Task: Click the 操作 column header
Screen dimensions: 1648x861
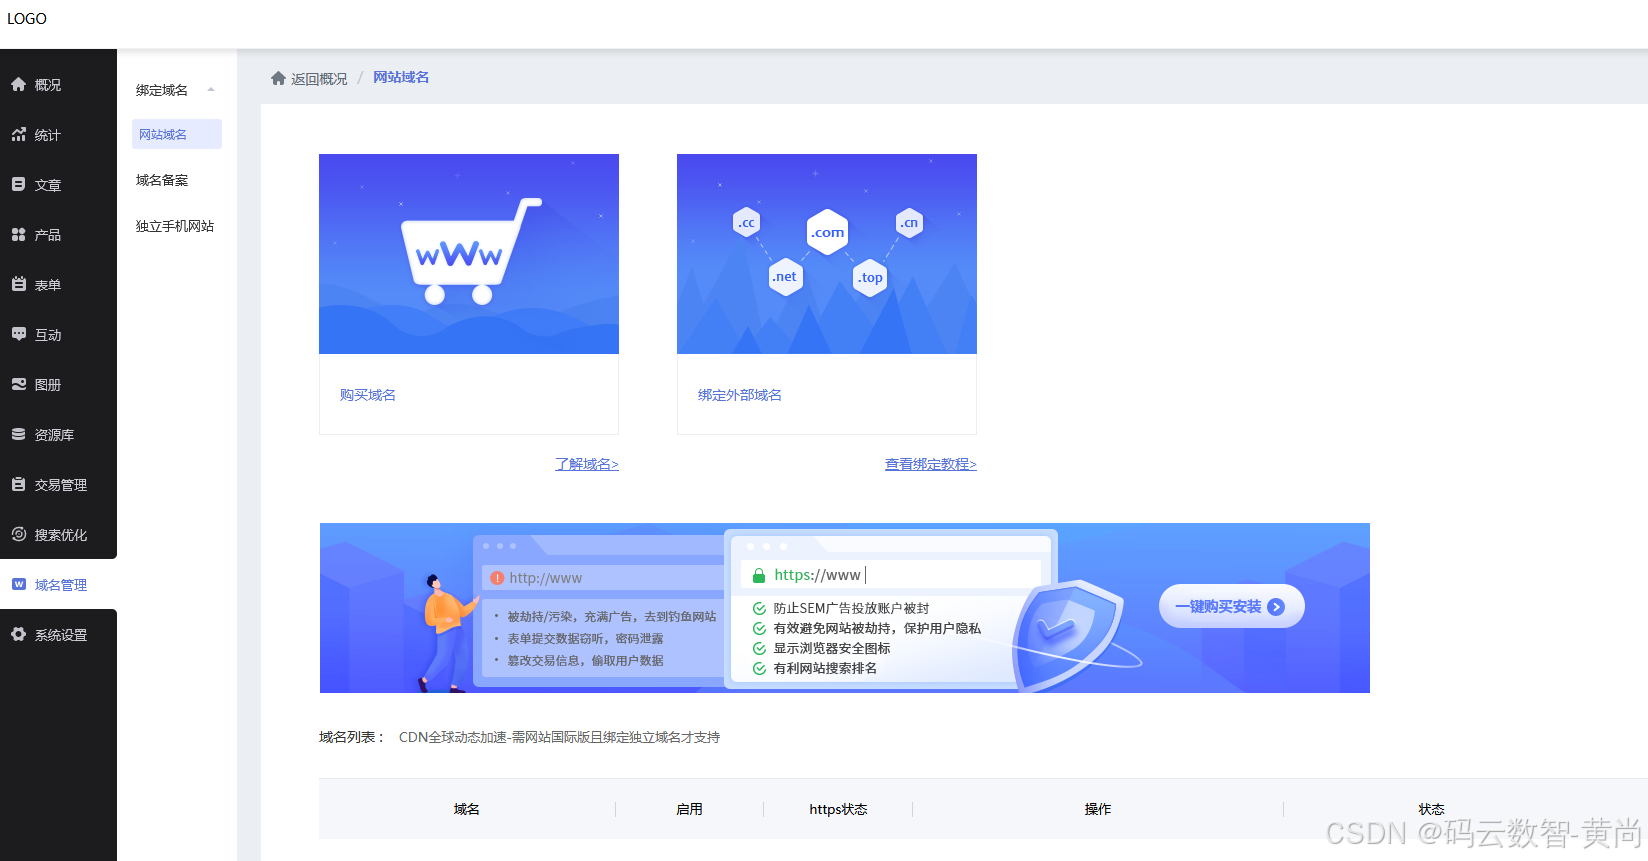Action: pos(1098,809)
